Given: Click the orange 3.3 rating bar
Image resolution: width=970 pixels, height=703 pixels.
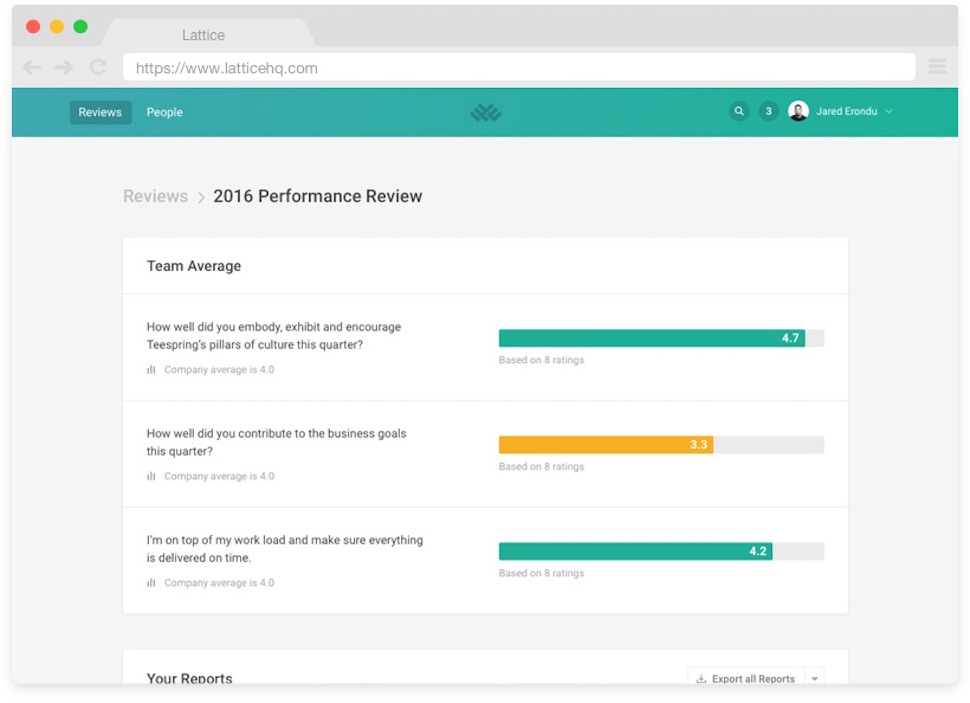Looking at the screenshot, I should pos(605,445).
